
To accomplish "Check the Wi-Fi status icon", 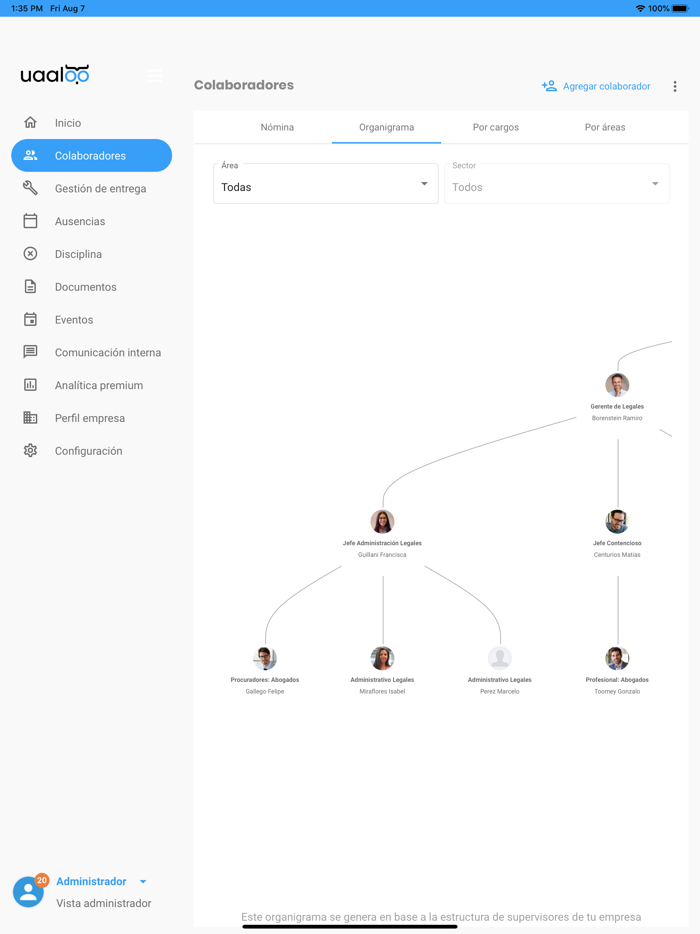I will pos(640,8).
